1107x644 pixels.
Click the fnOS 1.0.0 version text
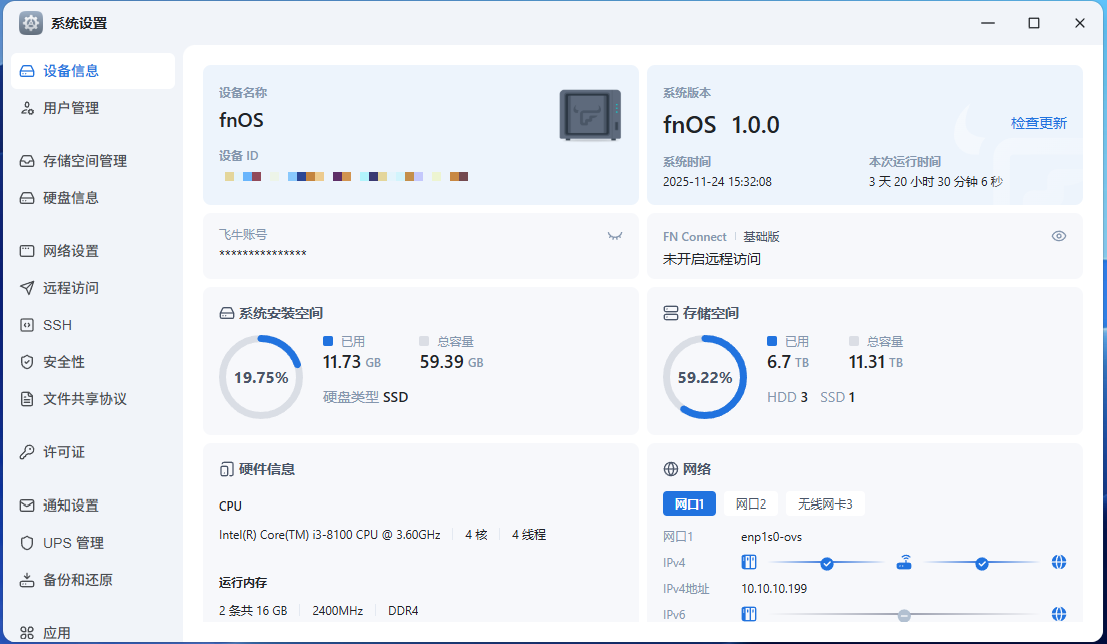(721, 125)
